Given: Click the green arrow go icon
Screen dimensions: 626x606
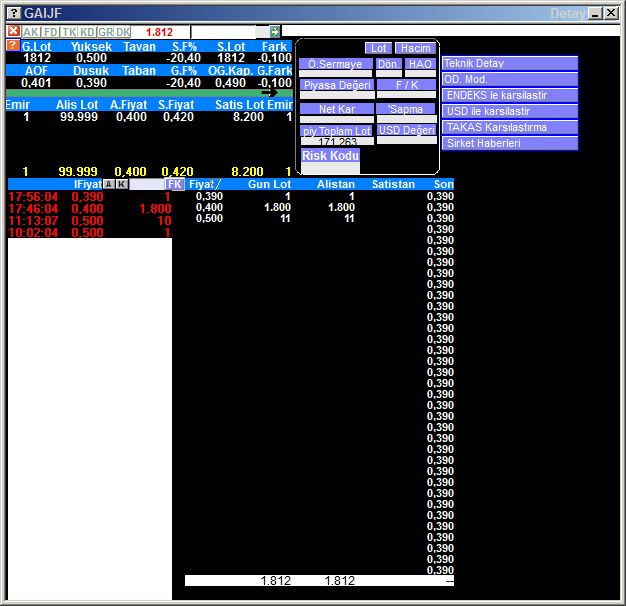Looking at the screenshot, I should (x=275, y=32).
